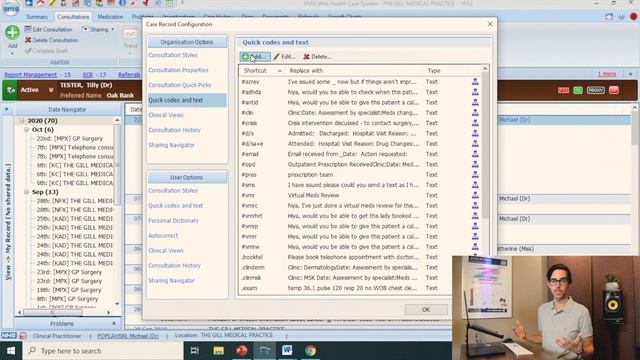This screenshot has height=360, width=640.
Task: Open the Windows Start menu
Action: pyautogui.click(x=11, y=351)
